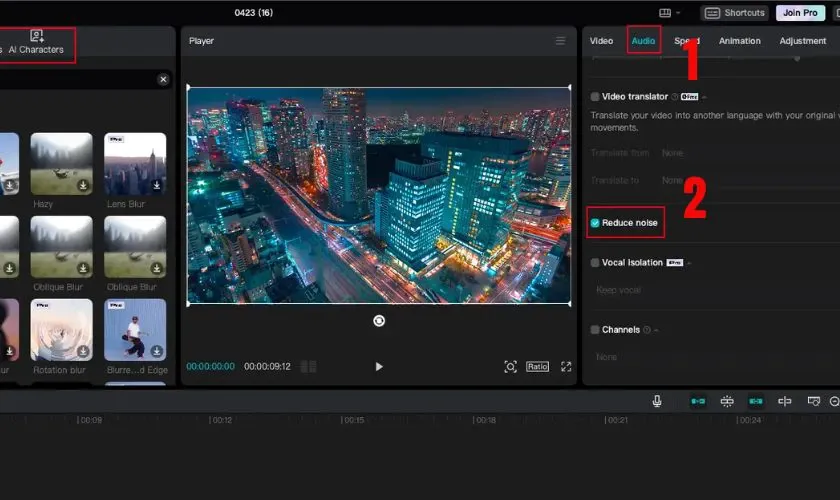Click the compare view icon beside the duration
840x500 pixels.
tap(308, 367)
